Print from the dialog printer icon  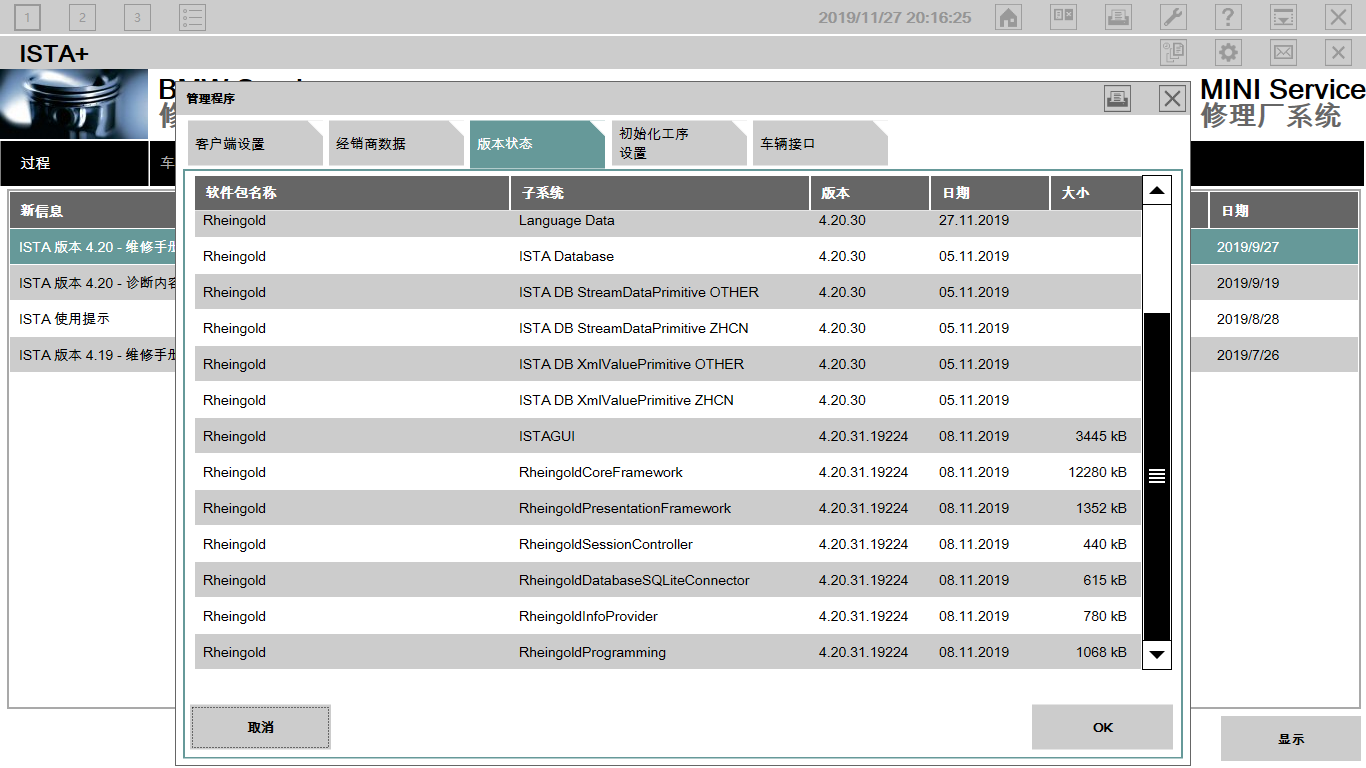click(x=1118, y=98)
